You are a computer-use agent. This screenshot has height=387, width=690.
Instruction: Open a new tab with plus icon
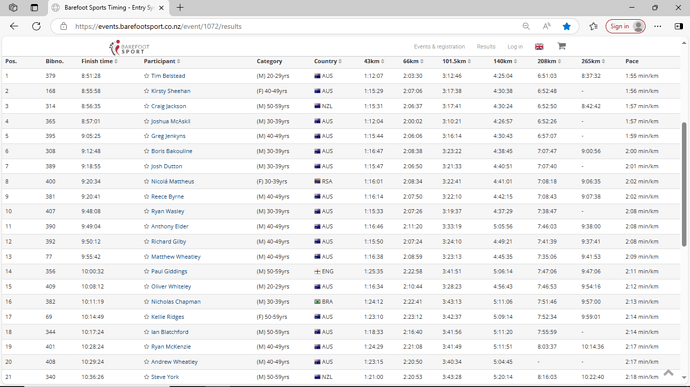[x=180, y=7]
